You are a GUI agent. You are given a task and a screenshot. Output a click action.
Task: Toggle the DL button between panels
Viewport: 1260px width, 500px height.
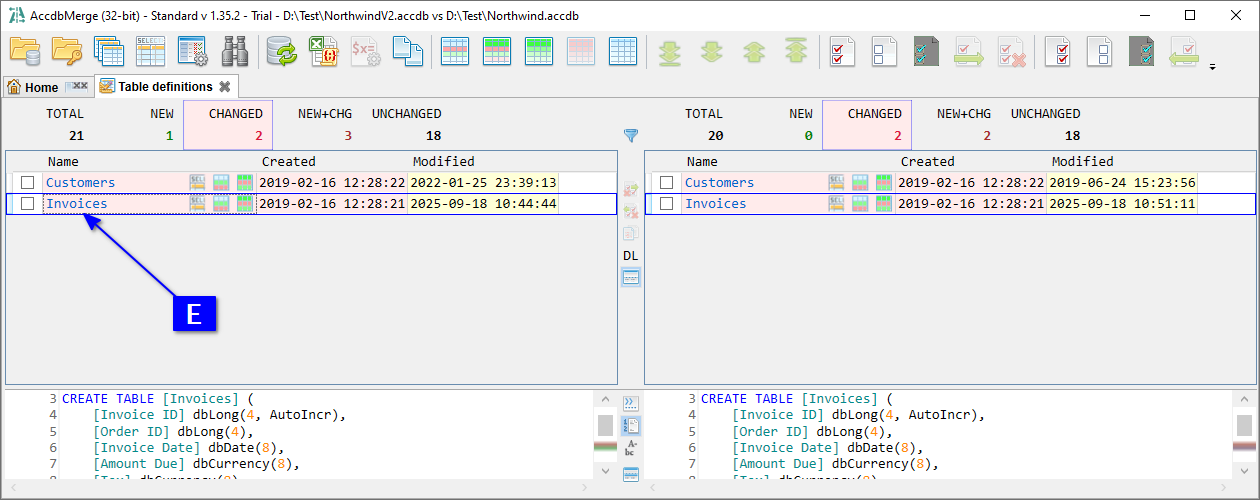tap(631, 256)
